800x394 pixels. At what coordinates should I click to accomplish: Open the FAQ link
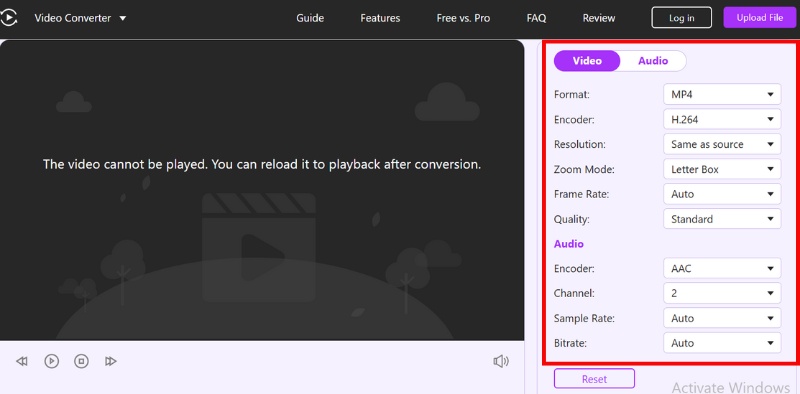536,18
